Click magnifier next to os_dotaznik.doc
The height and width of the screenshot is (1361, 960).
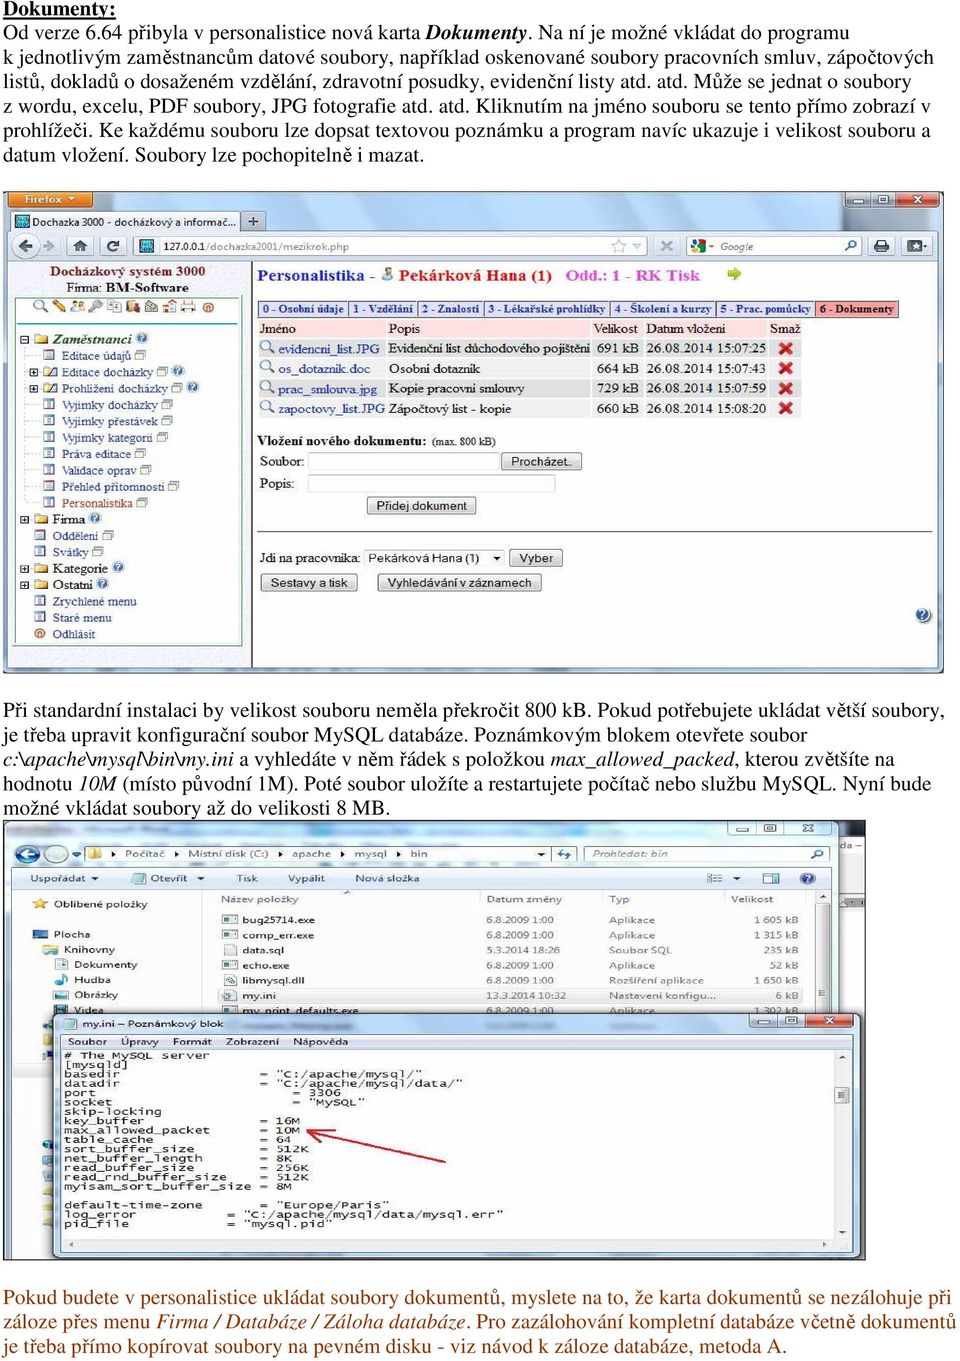tap(267, 367)
